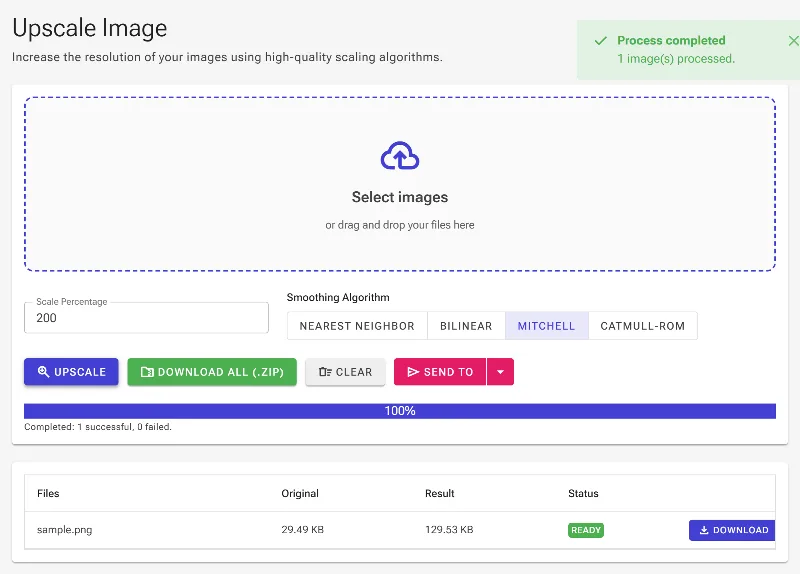The image size is (800, 574).
Task: Click the Status column header
Action: [x=583, y=493]
